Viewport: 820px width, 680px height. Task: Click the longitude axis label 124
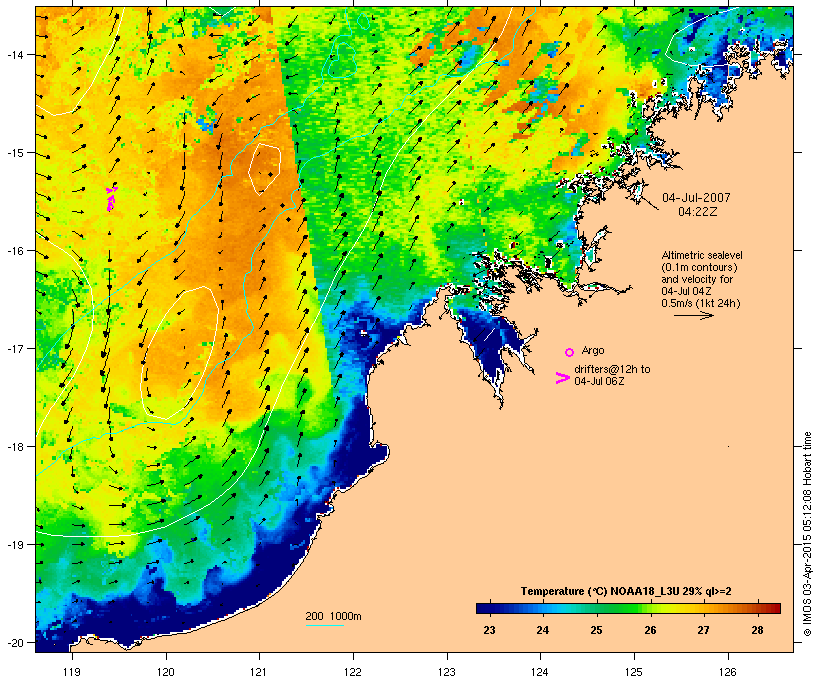(541, 672)
